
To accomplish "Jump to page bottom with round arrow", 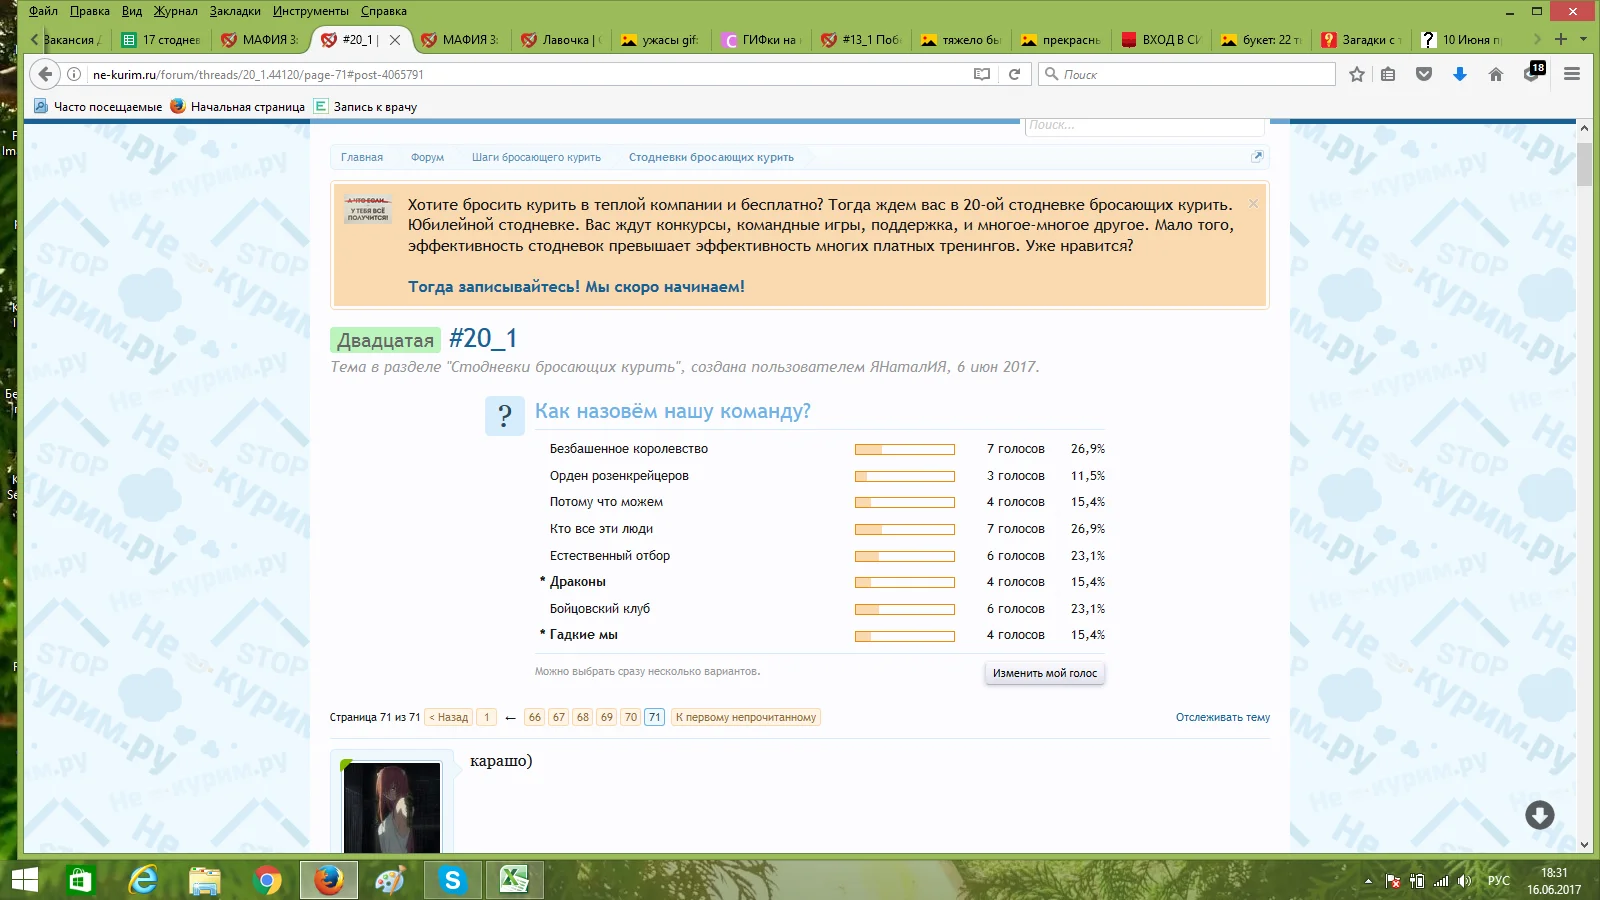I will (1540, 815).
